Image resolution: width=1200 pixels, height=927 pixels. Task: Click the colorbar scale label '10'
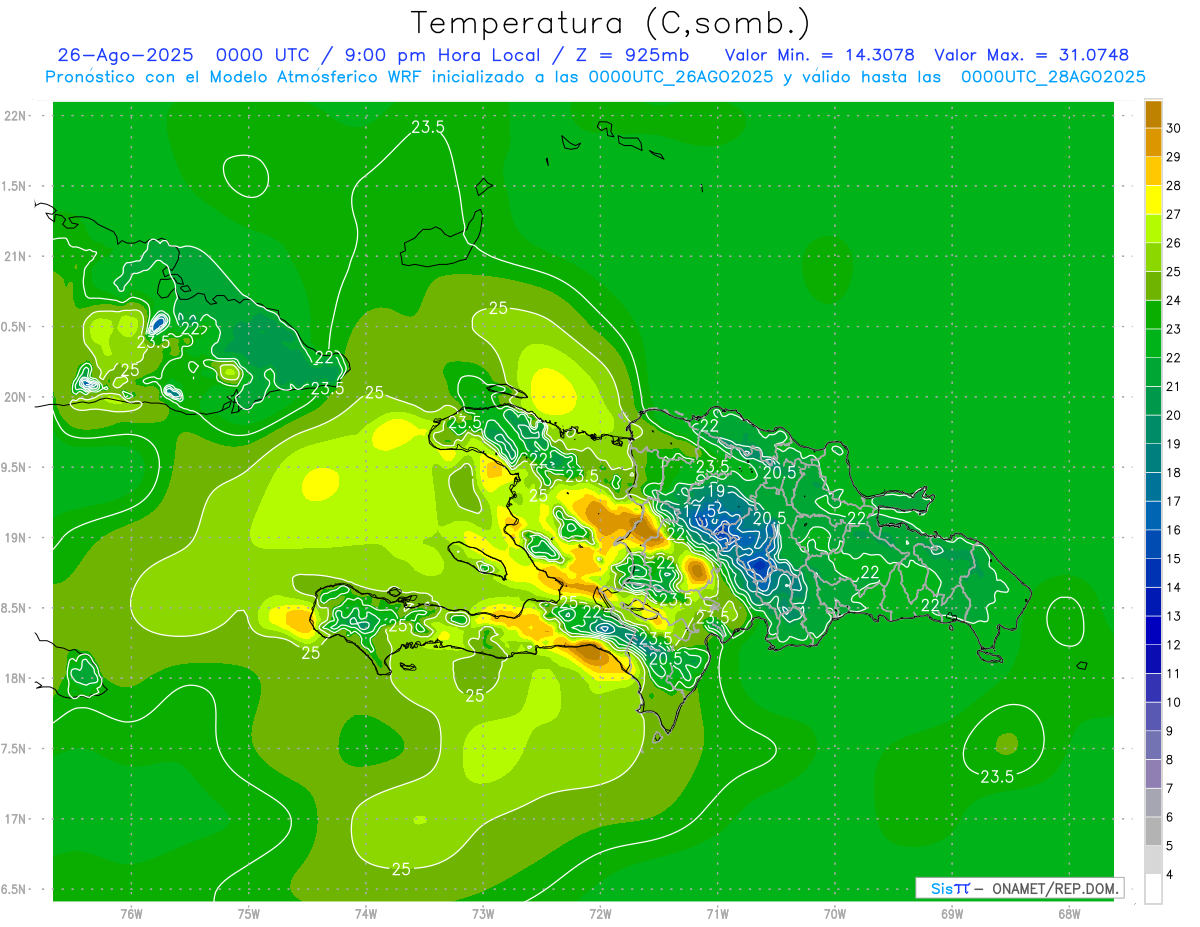1174,702
